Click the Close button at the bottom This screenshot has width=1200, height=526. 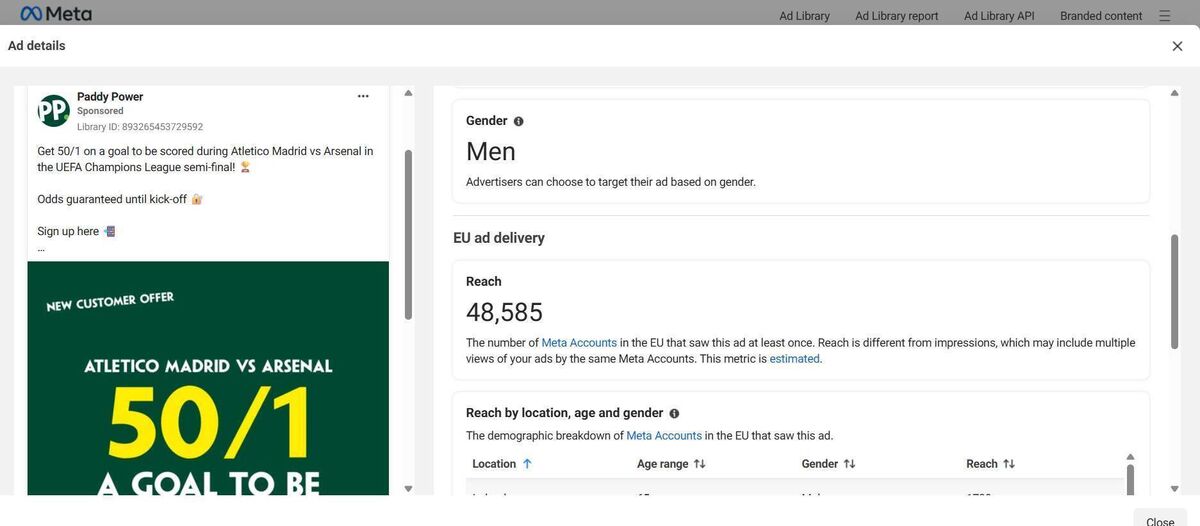tap(1160, 521)
